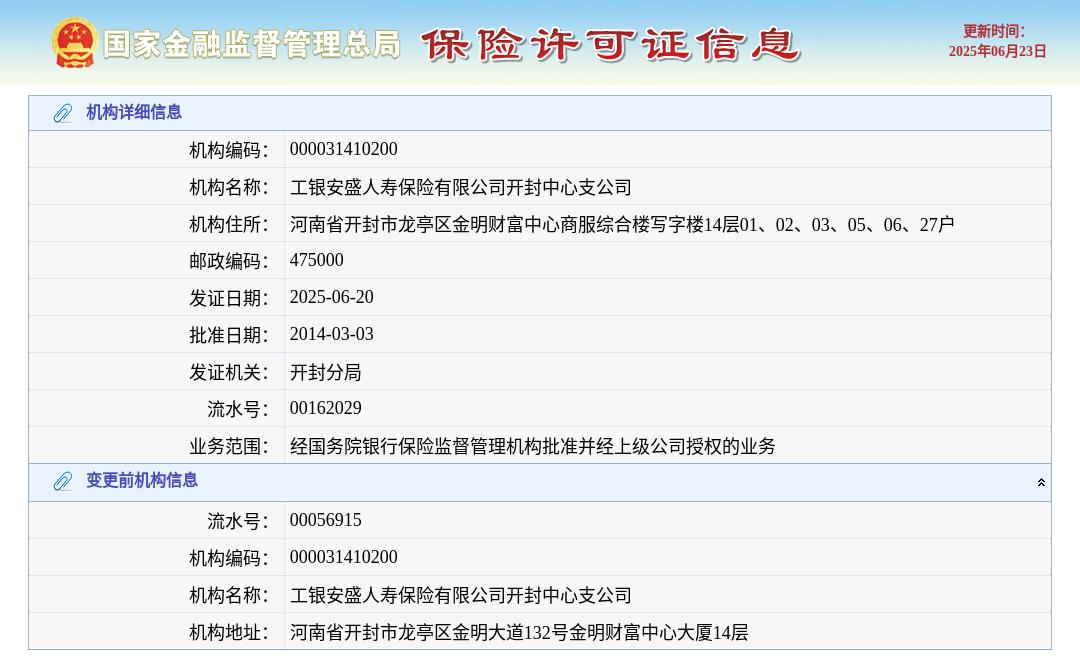Click the national emblem logo

pyautogui.click(x=74, y=43)
